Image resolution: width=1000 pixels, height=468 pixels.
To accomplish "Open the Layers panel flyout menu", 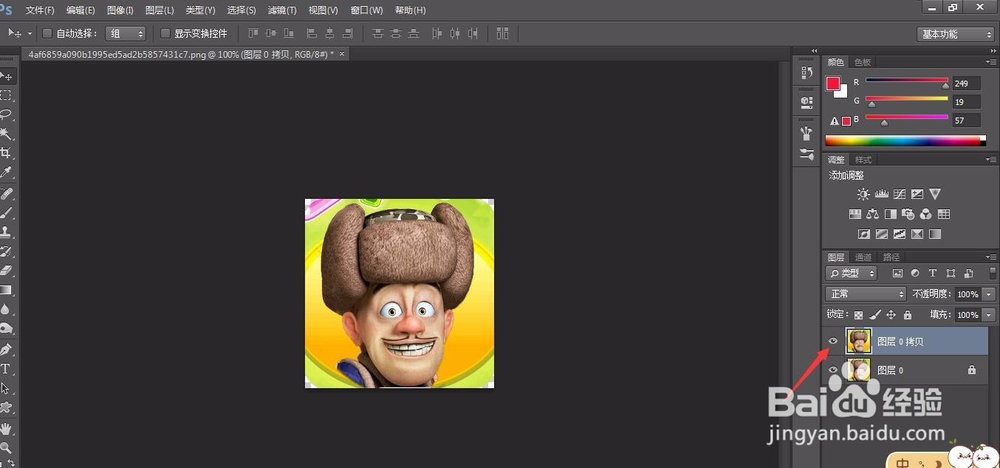I will (990, 257).
